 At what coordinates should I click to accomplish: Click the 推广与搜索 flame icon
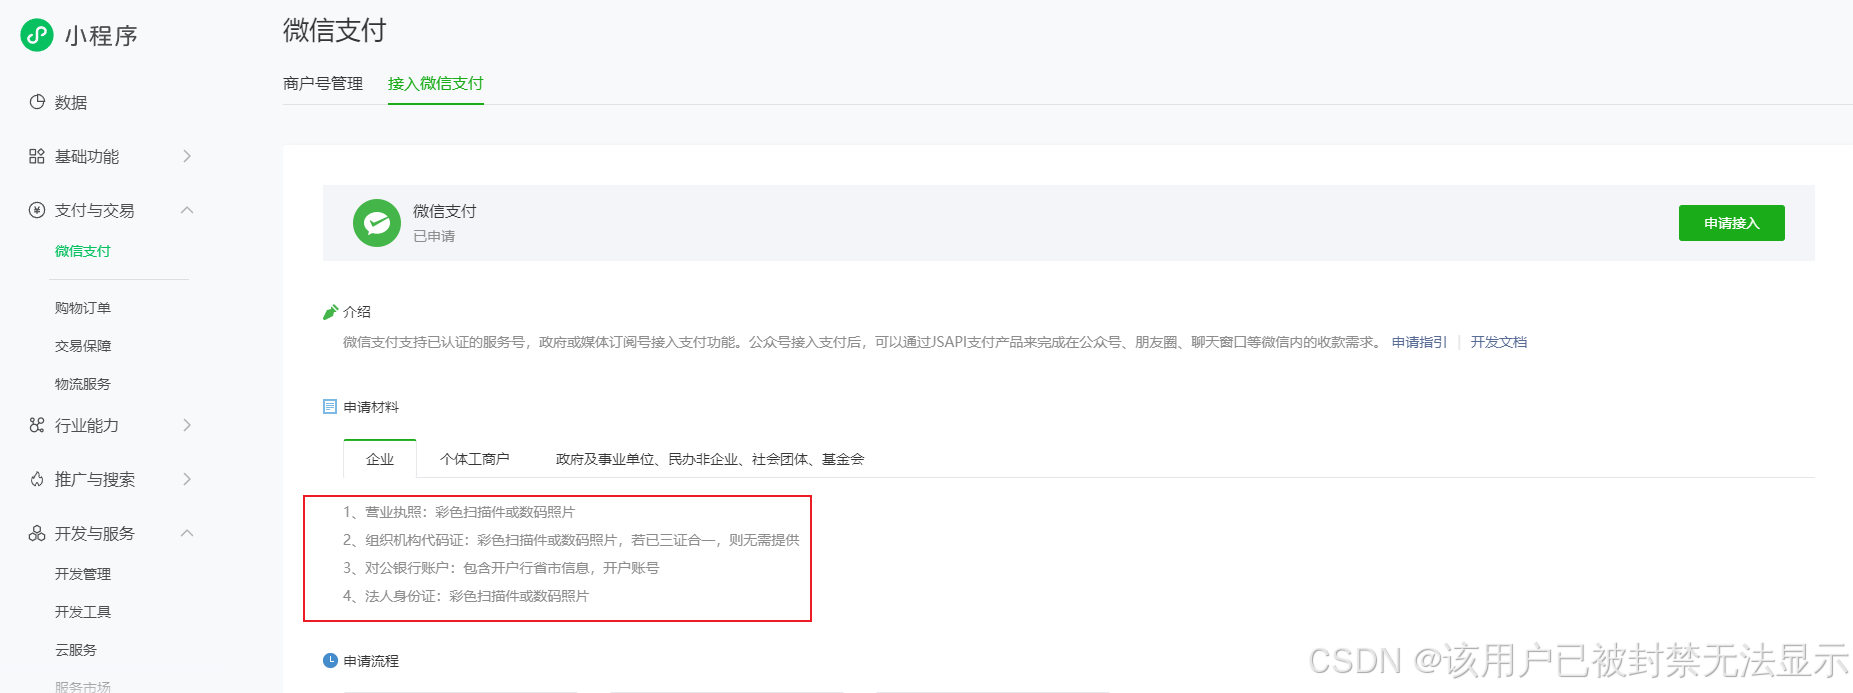pos(37,479)
